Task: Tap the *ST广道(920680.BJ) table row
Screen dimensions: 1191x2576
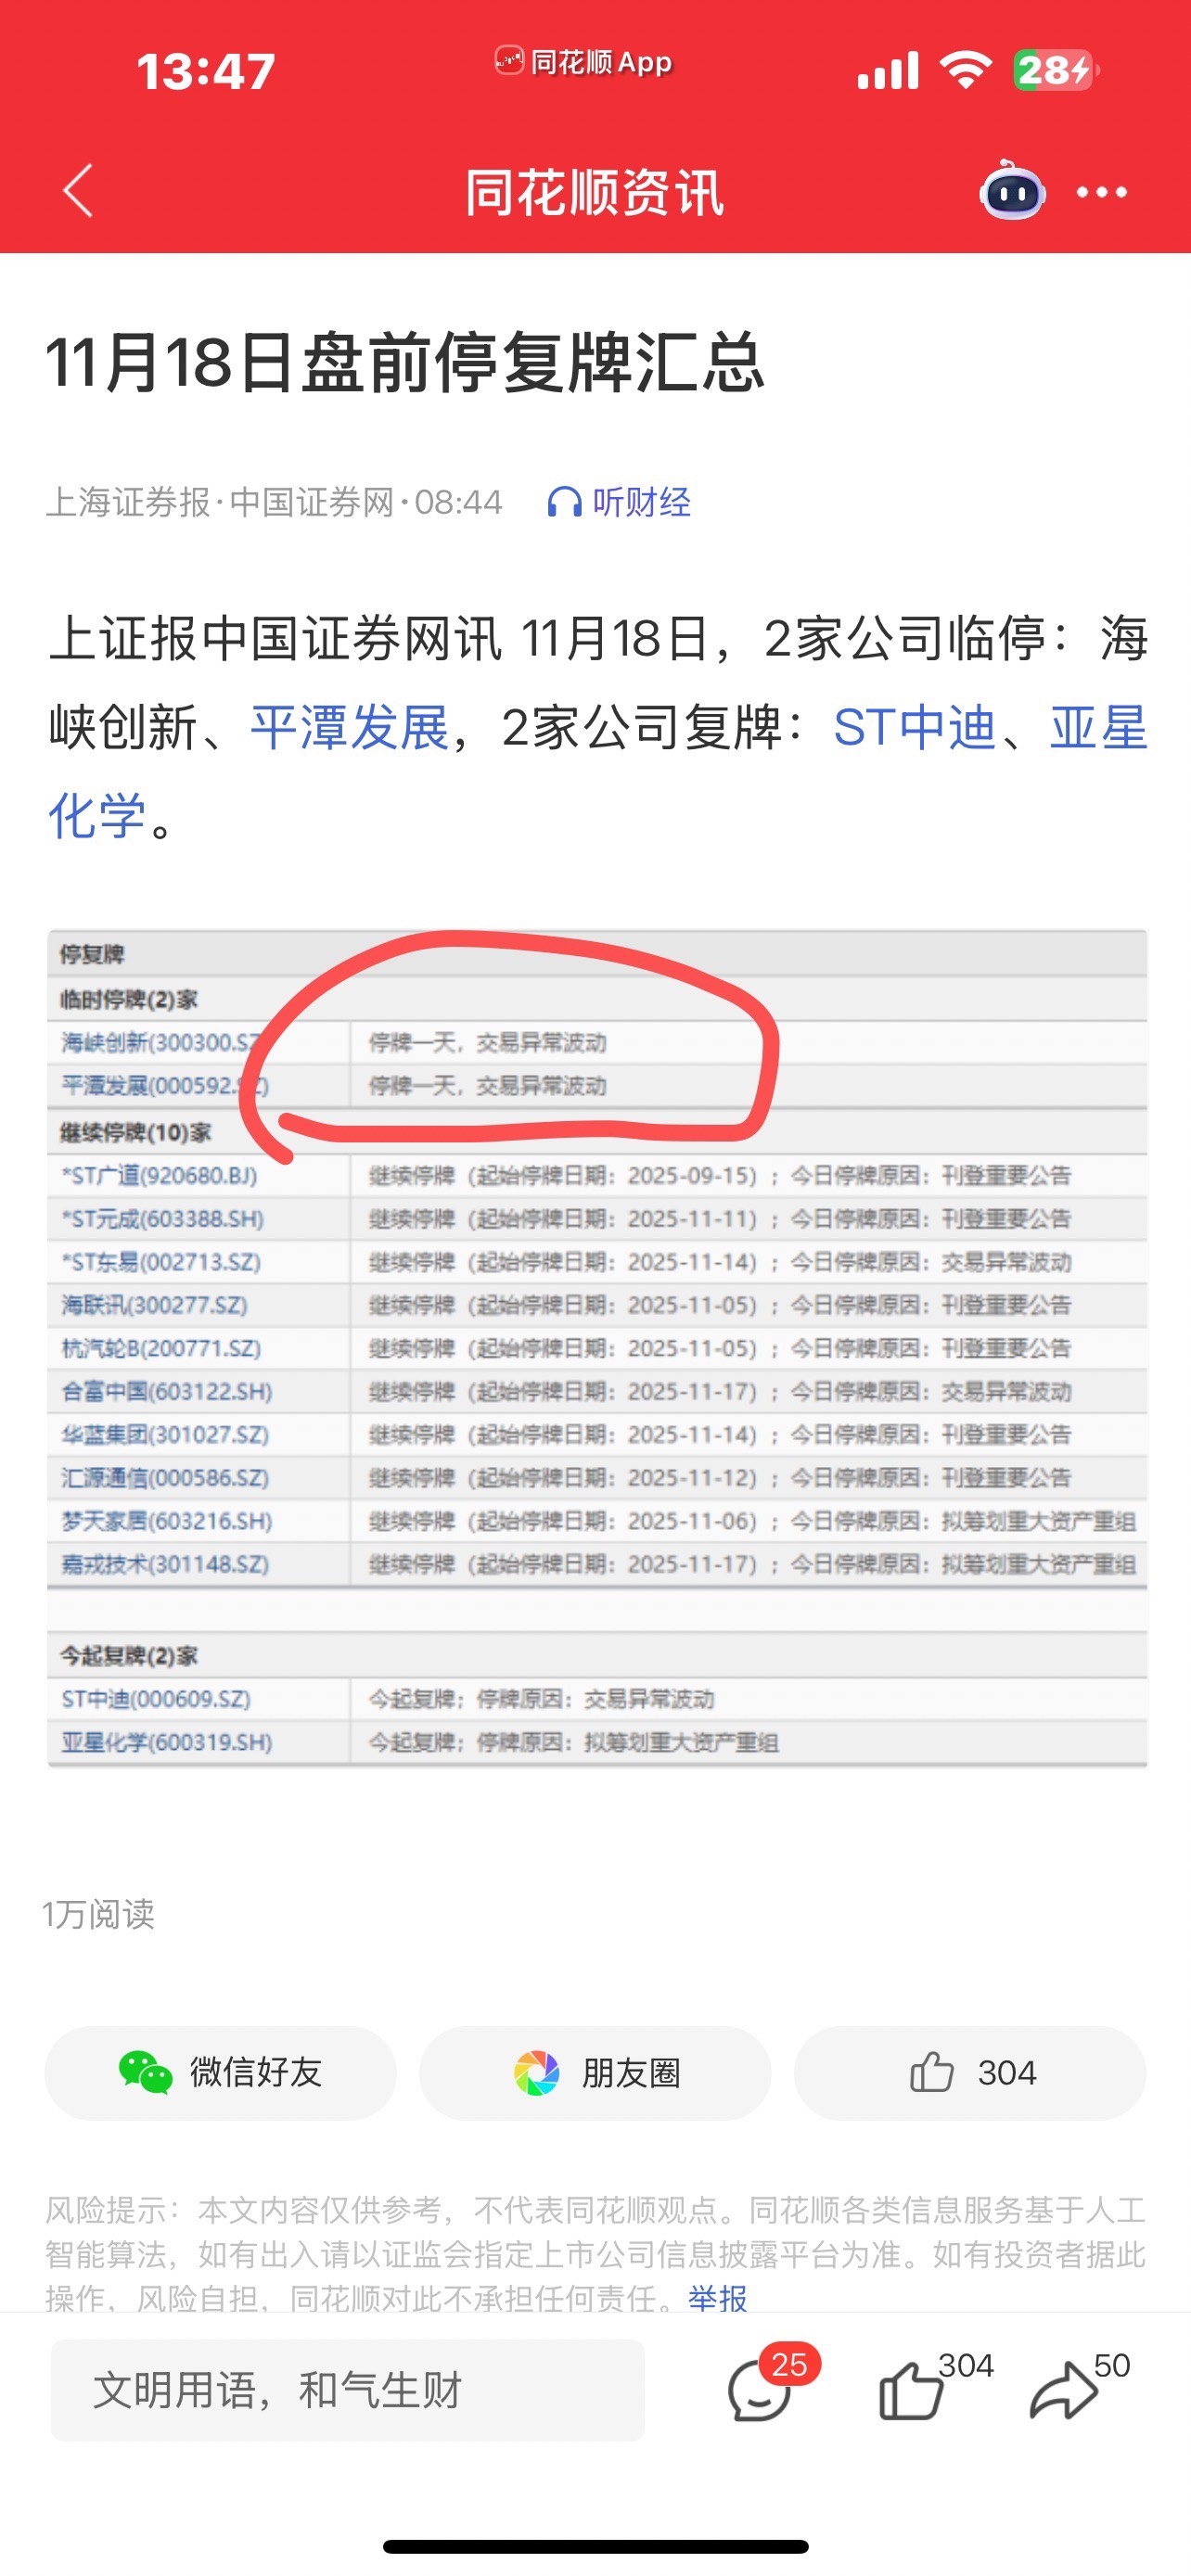Action: (x=597, y=1175)
